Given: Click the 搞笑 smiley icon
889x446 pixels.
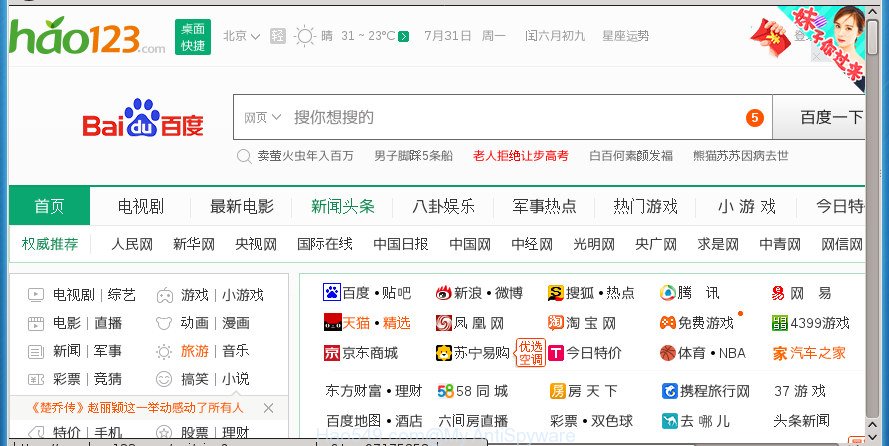Looking at the screenshot, I should [164, 379].
